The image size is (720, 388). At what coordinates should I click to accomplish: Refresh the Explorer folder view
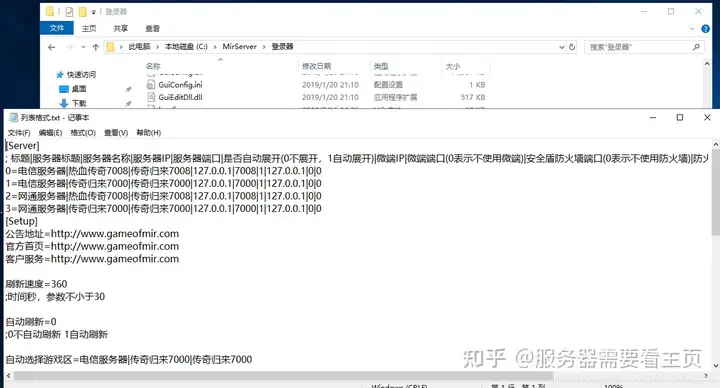[x=572, y=47]
